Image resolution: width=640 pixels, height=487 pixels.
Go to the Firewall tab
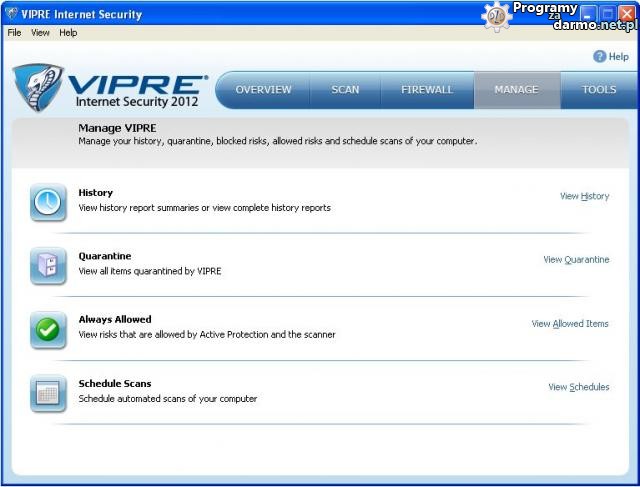(427, 90)
